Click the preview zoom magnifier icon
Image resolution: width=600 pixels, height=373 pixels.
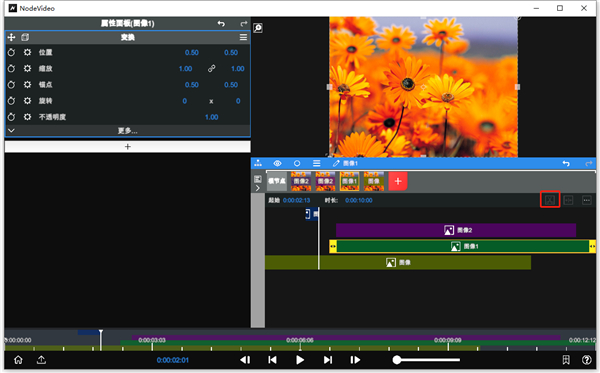(x=258, y=28)
